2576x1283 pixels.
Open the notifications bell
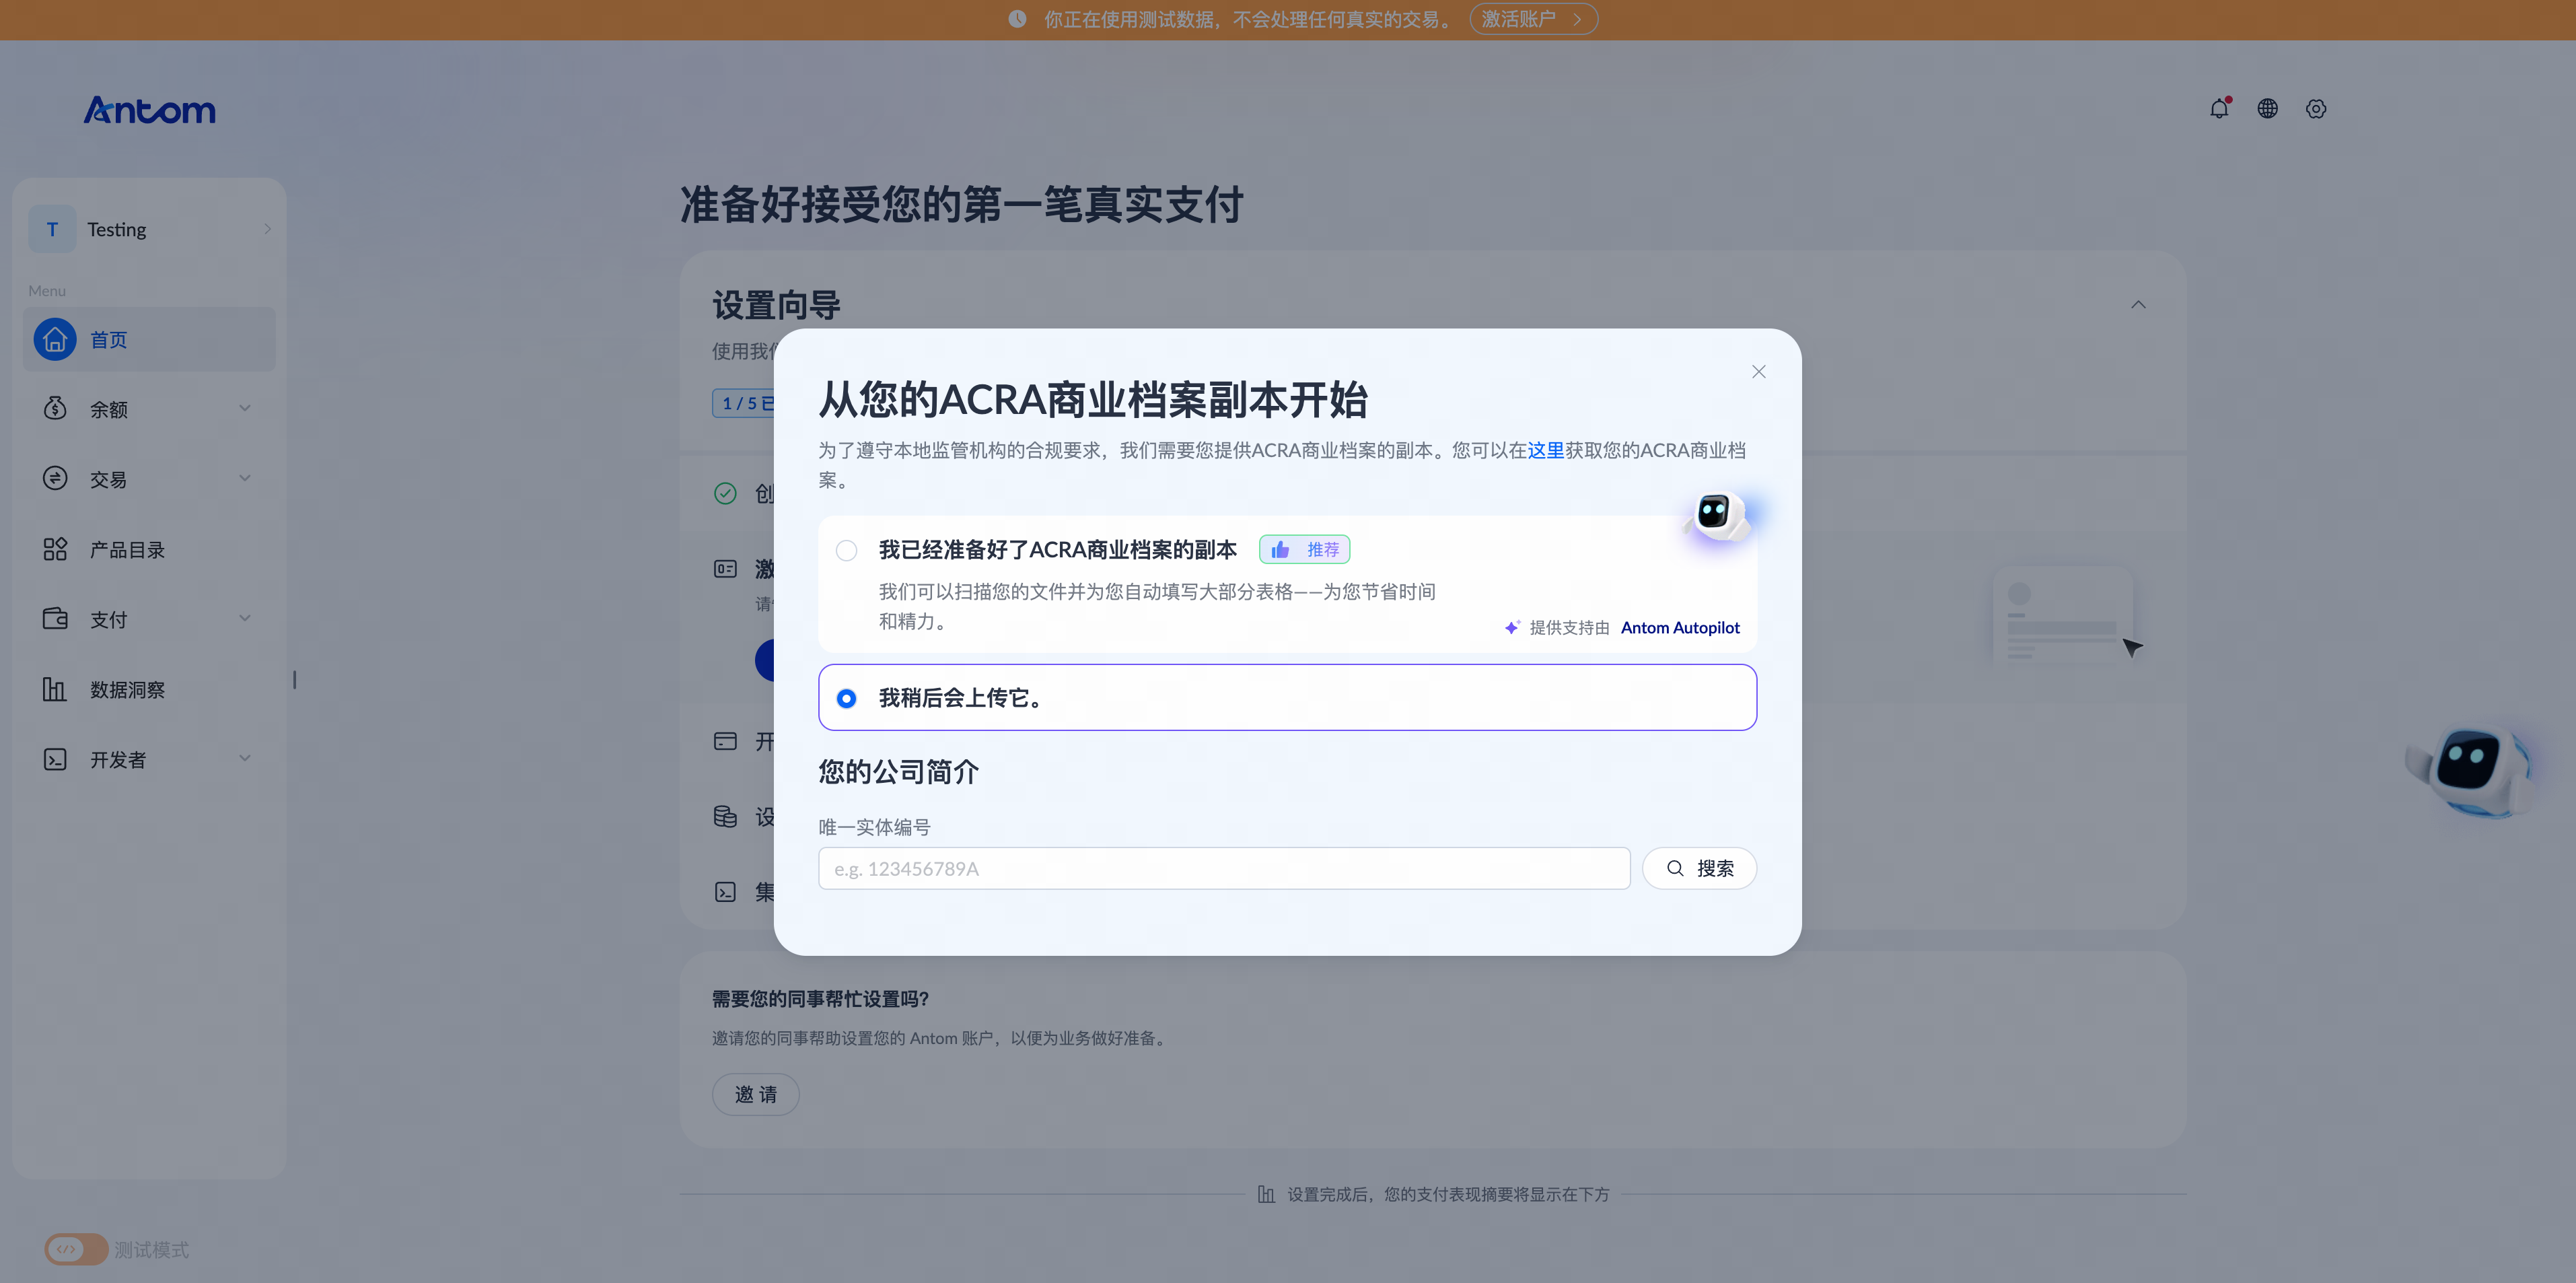click(x=2219, y=109)
